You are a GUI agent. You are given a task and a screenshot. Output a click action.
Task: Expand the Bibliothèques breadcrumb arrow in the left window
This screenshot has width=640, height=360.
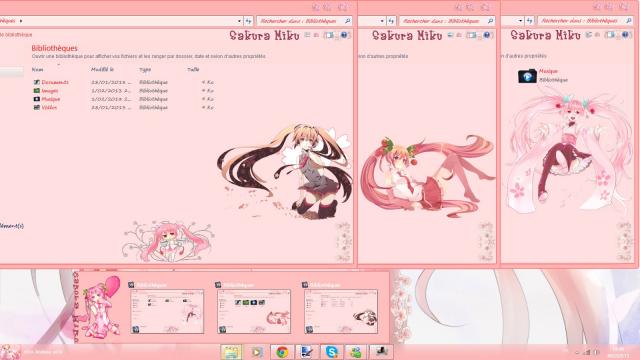21,21
